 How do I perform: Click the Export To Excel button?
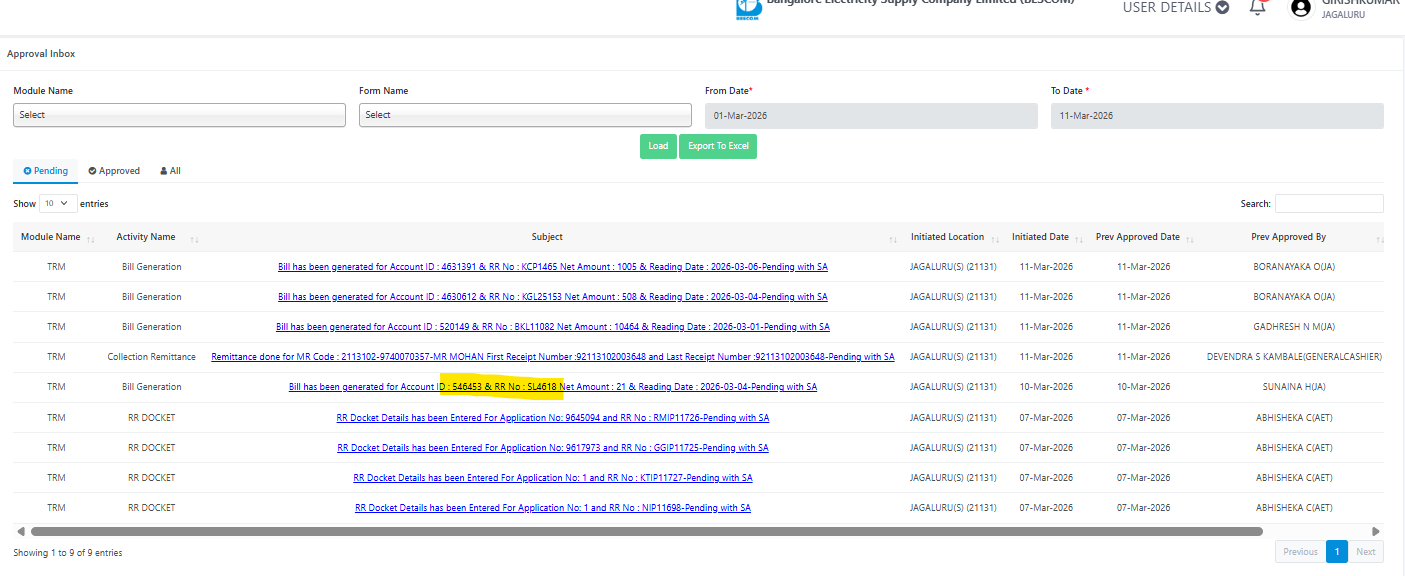point(718,146)
